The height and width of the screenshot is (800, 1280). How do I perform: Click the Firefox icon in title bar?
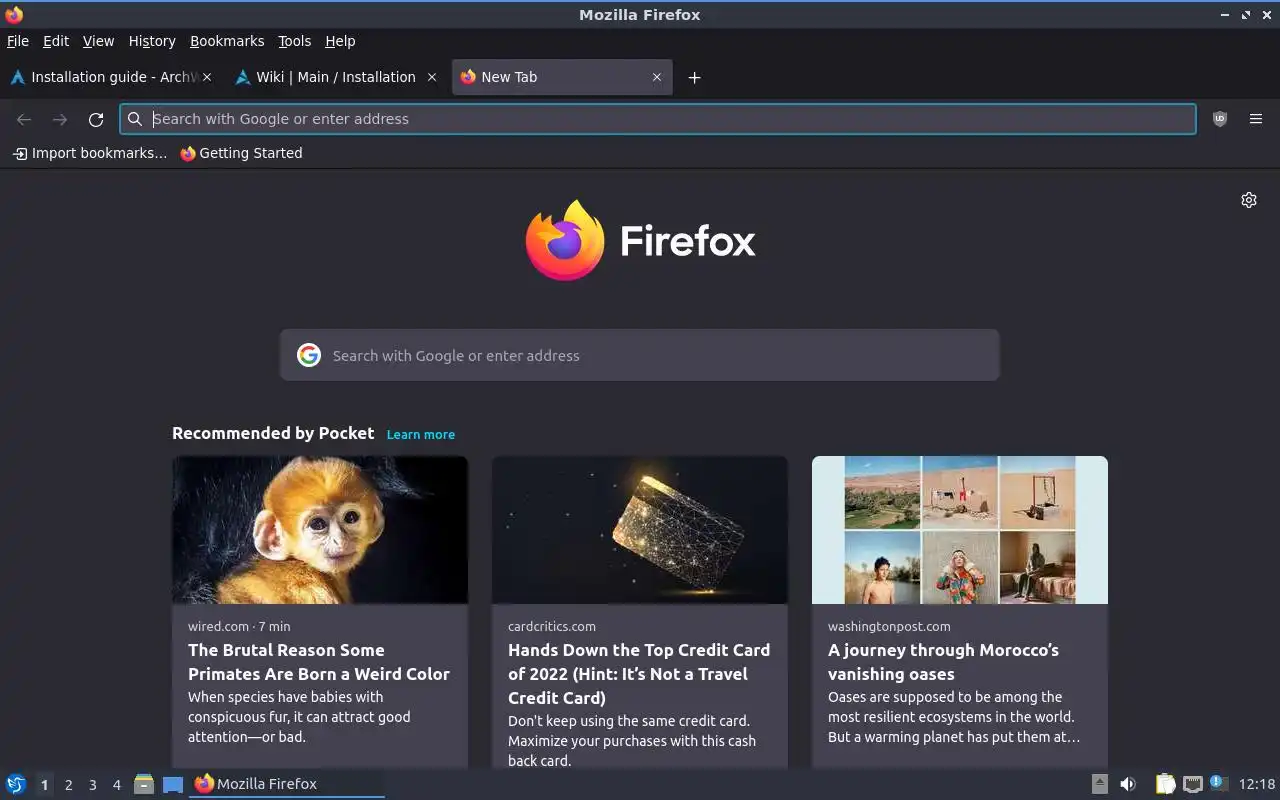14,14
